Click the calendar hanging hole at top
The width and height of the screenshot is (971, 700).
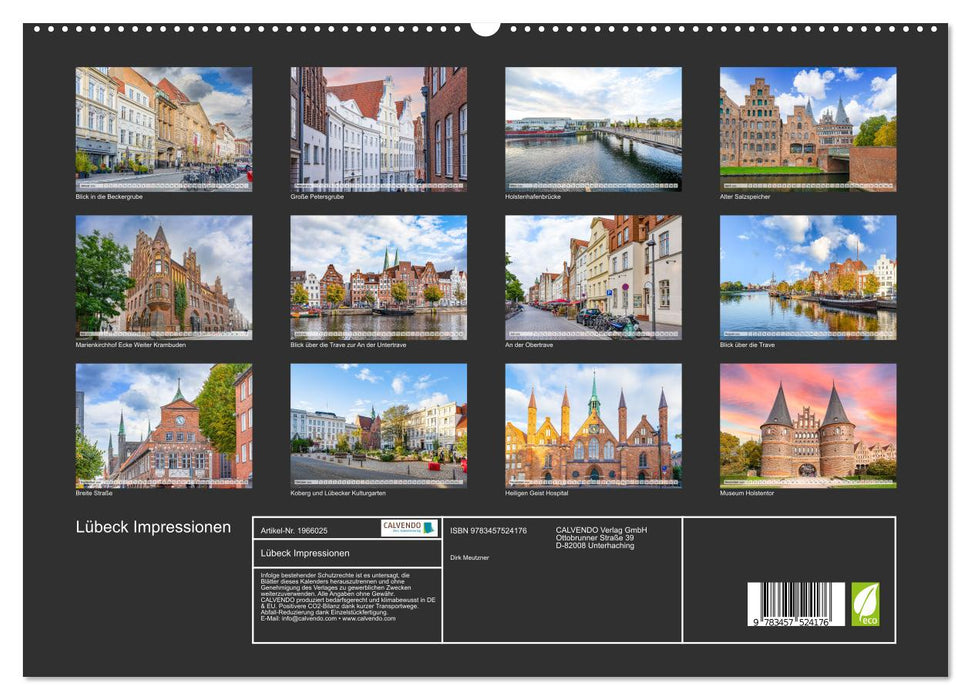[485, 27]
